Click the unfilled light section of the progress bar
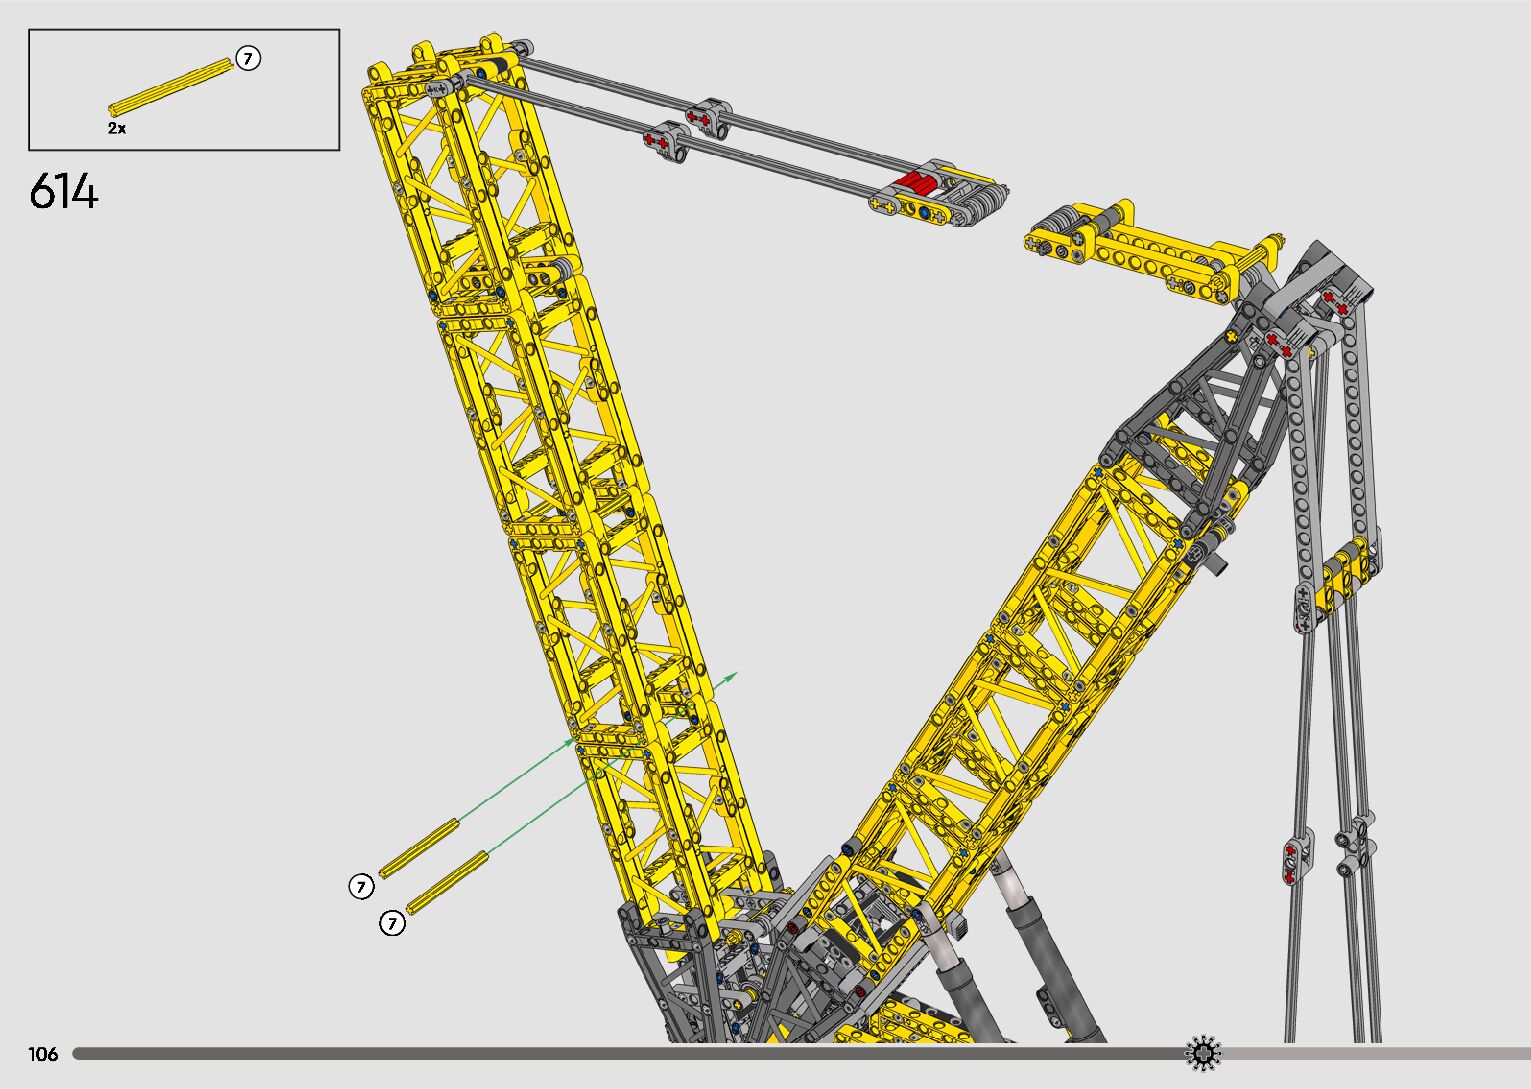 tap(1380, 1054)
